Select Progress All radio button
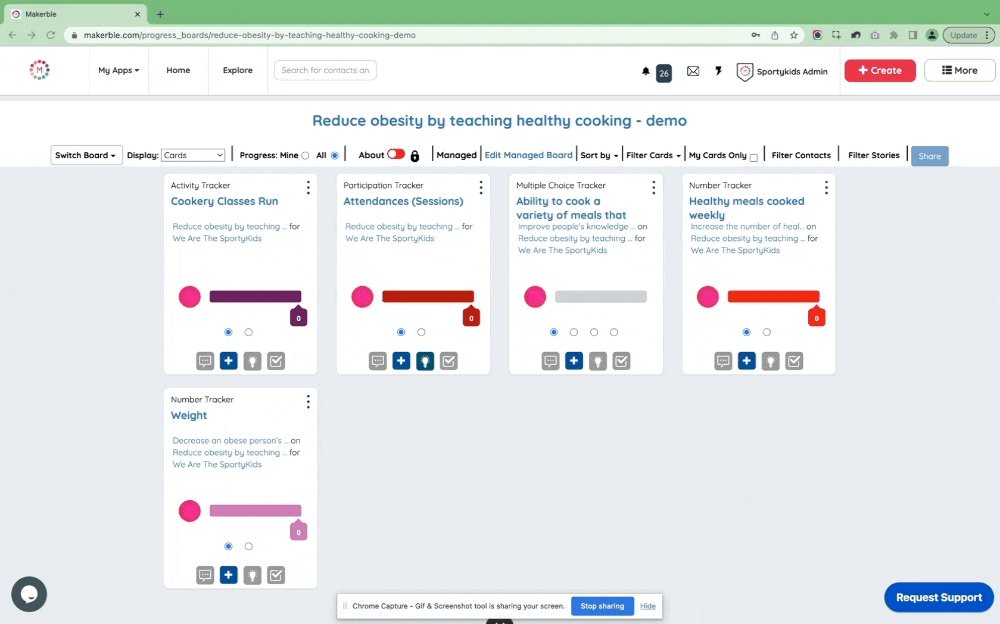This screenshot has width=1000, height=624. (334, 156)
